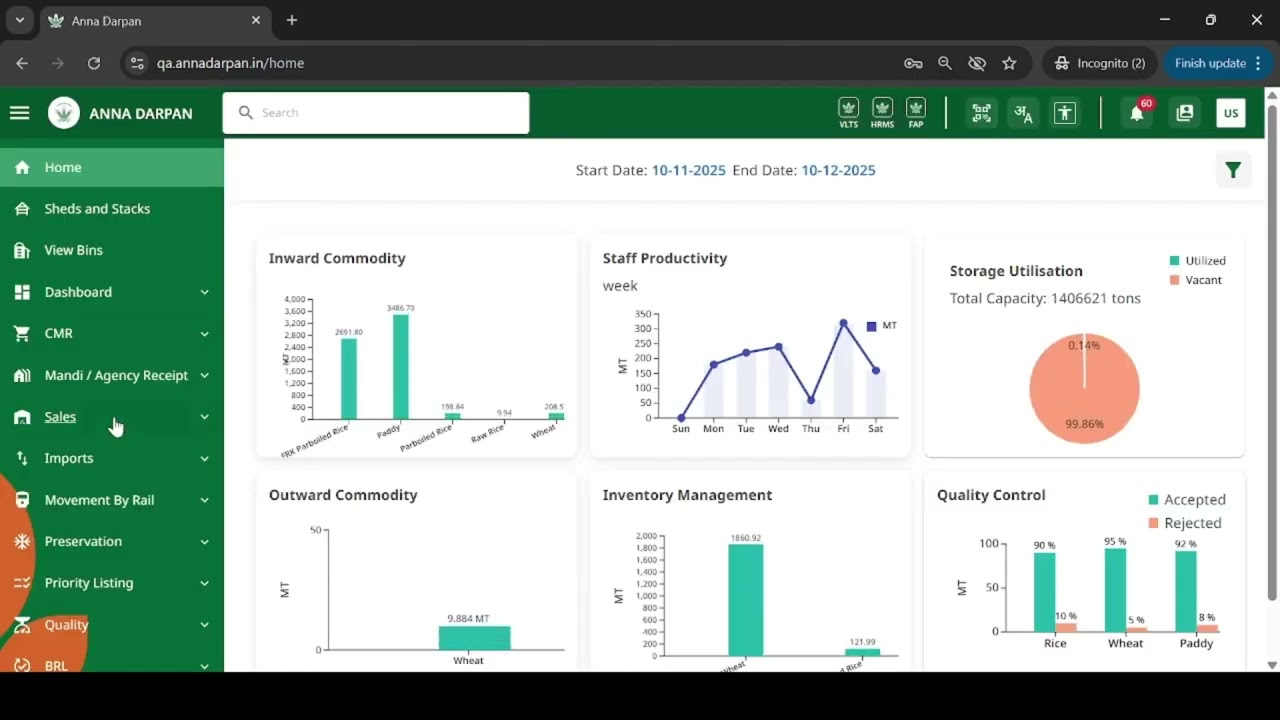This screenshot has height=720, width=1280.
Task: Open the contacts library icon
Action: tap(1185, 113)
